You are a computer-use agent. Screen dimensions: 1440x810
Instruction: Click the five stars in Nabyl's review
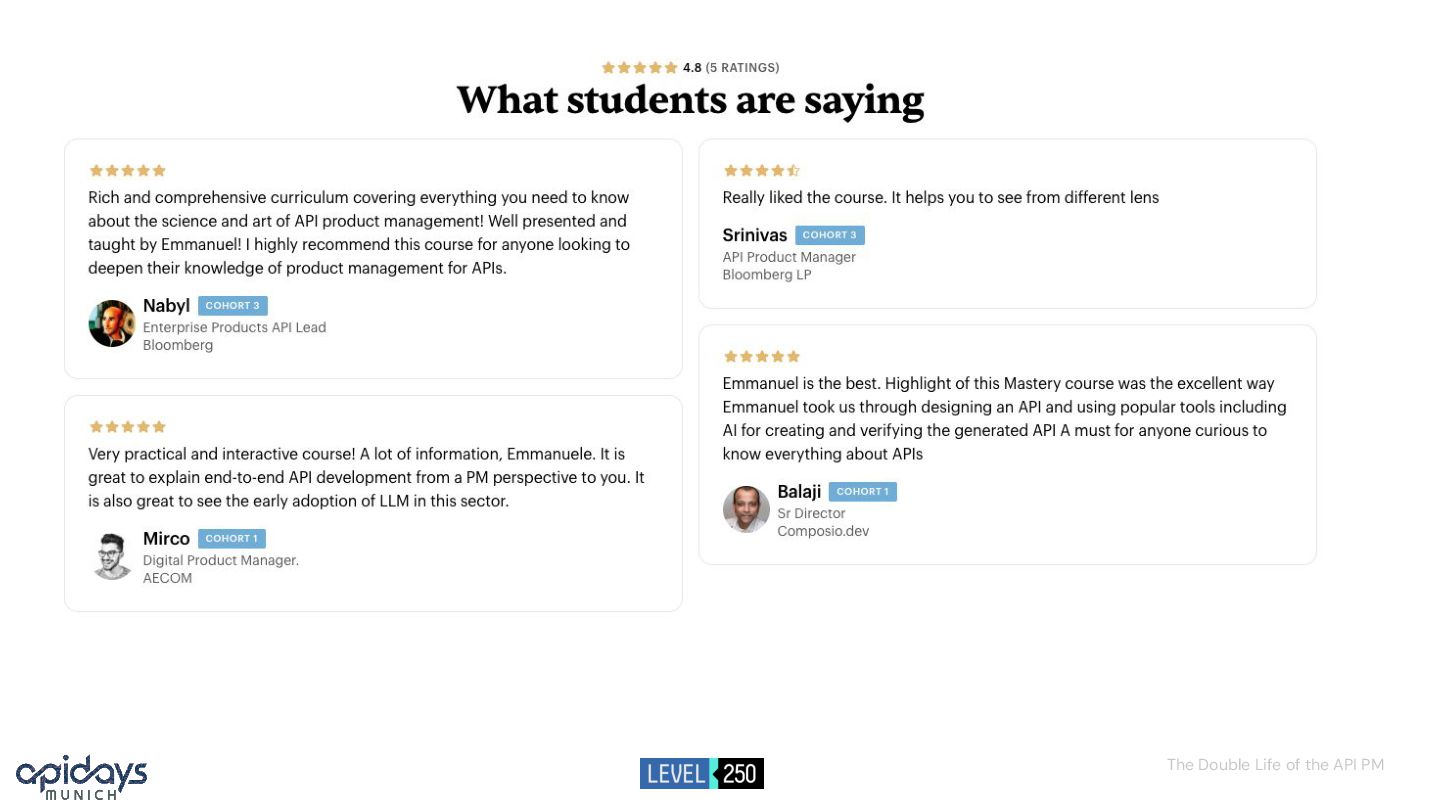point(127,171)
